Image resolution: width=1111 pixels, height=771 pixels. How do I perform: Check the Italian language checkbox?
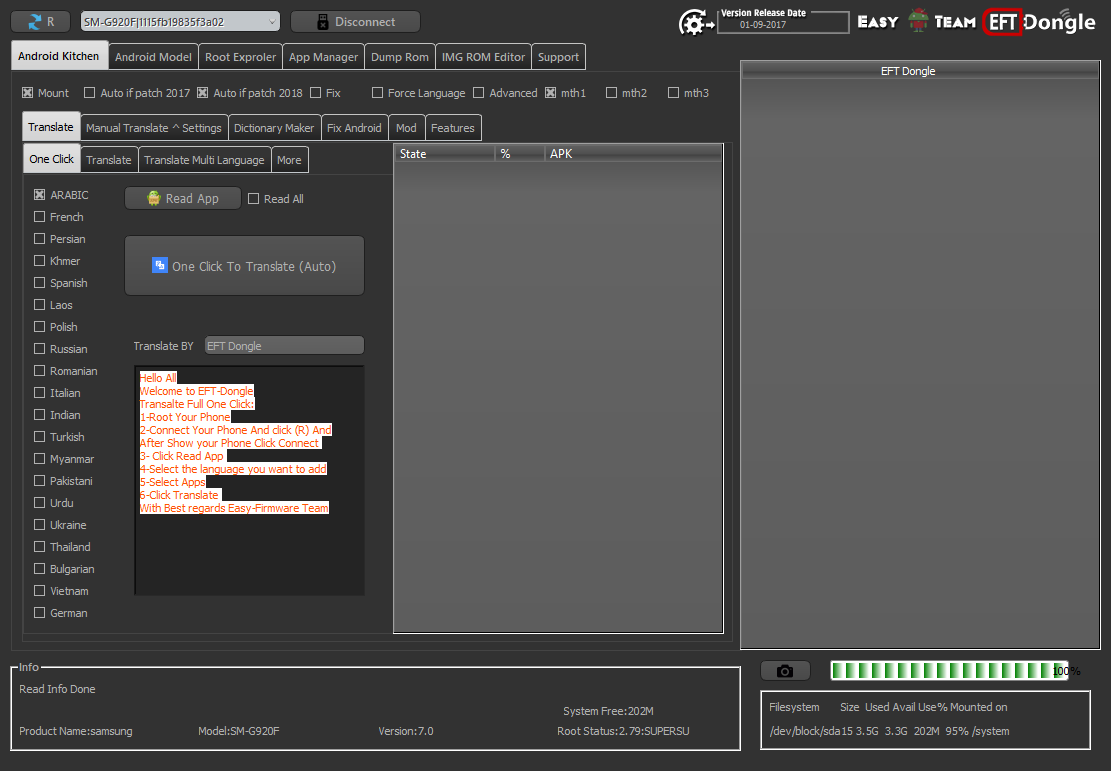[x=40, y=393]
